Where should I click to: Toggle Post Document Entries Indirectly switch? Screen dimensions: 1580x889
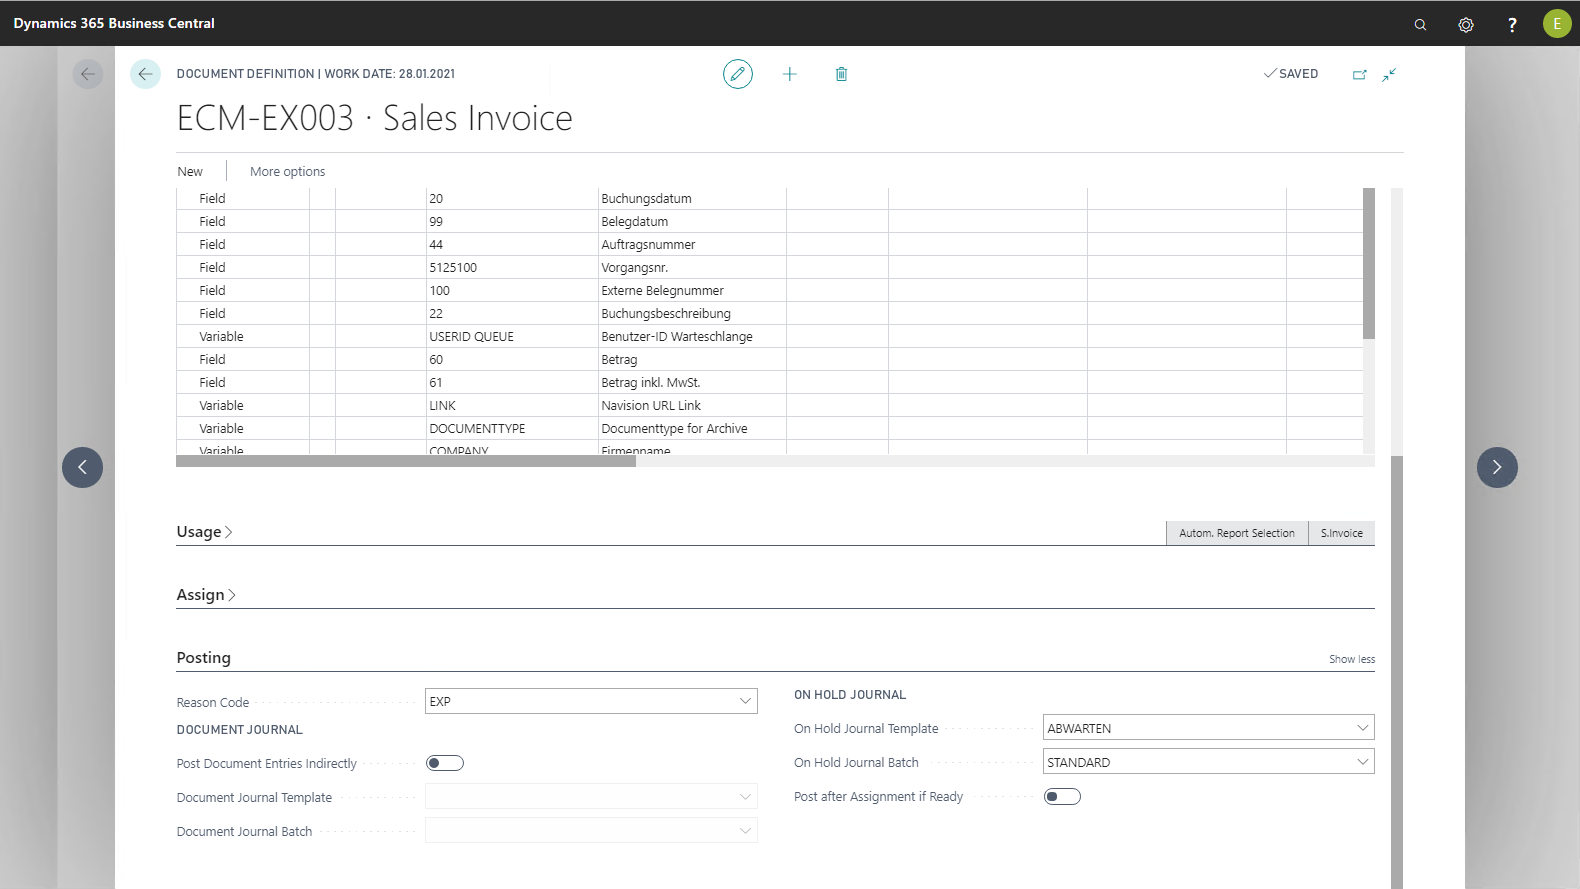point(445,763)
